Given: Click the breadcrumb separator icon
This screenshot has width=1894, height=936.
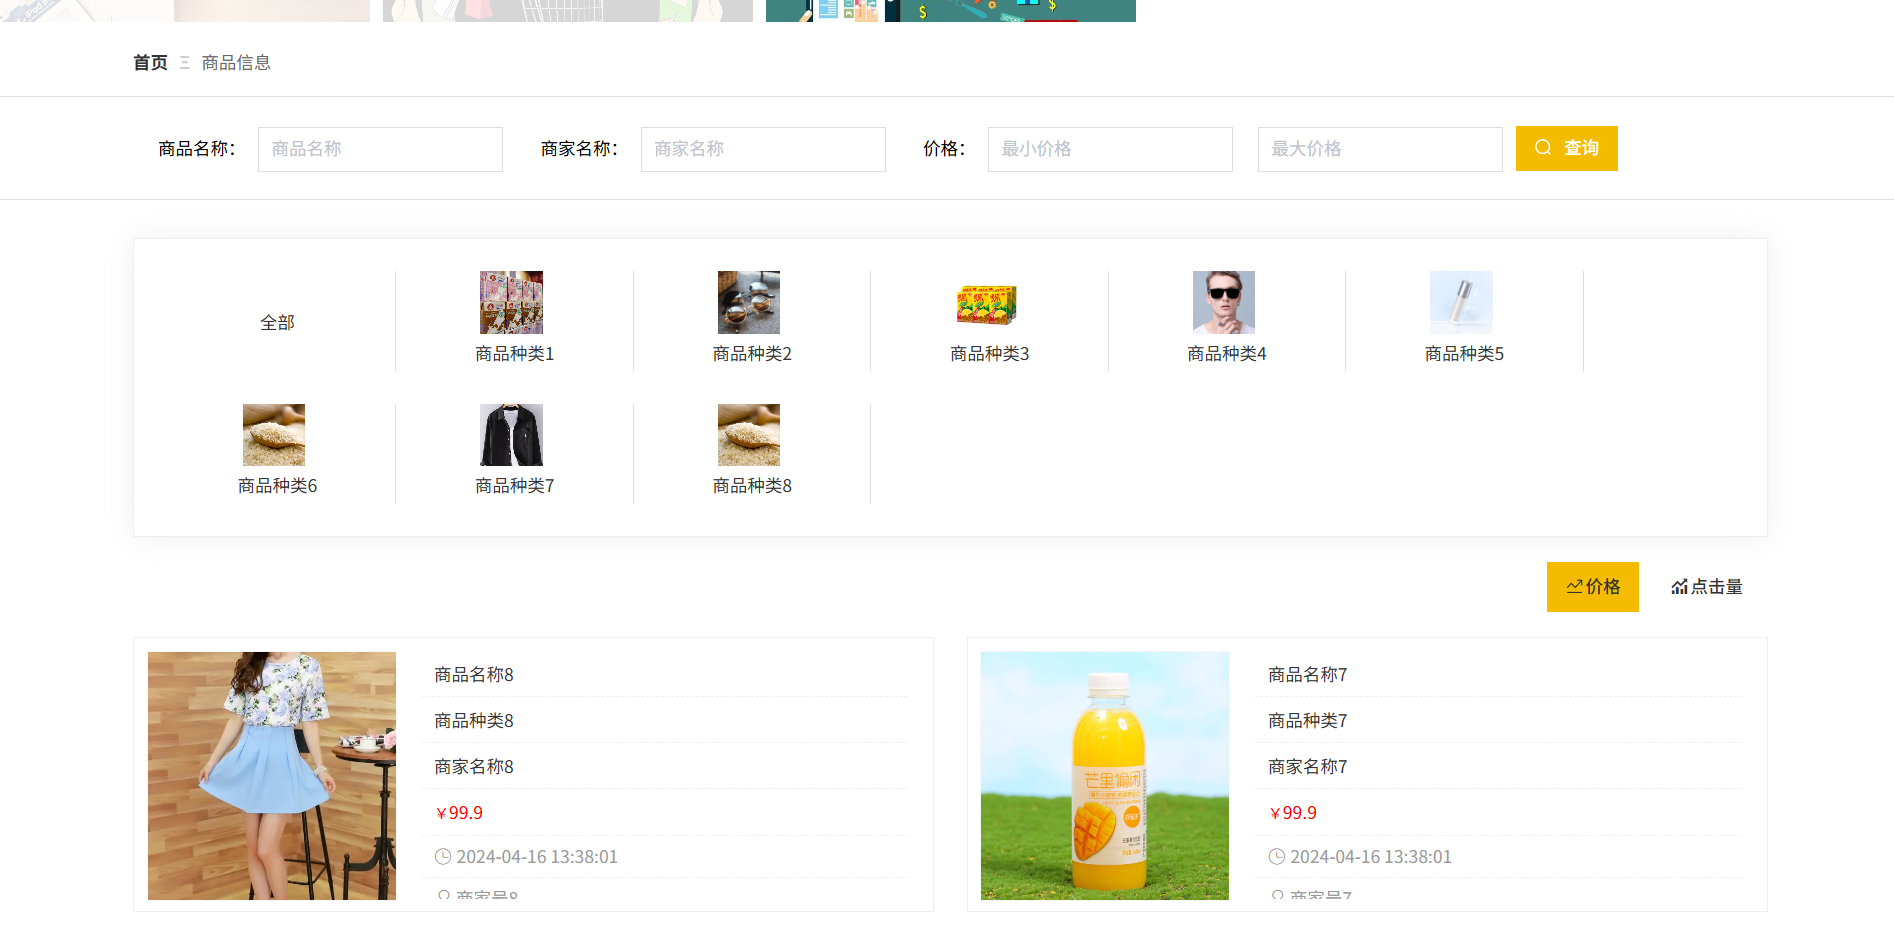Looking at the screenshot, I should [185, 63].
